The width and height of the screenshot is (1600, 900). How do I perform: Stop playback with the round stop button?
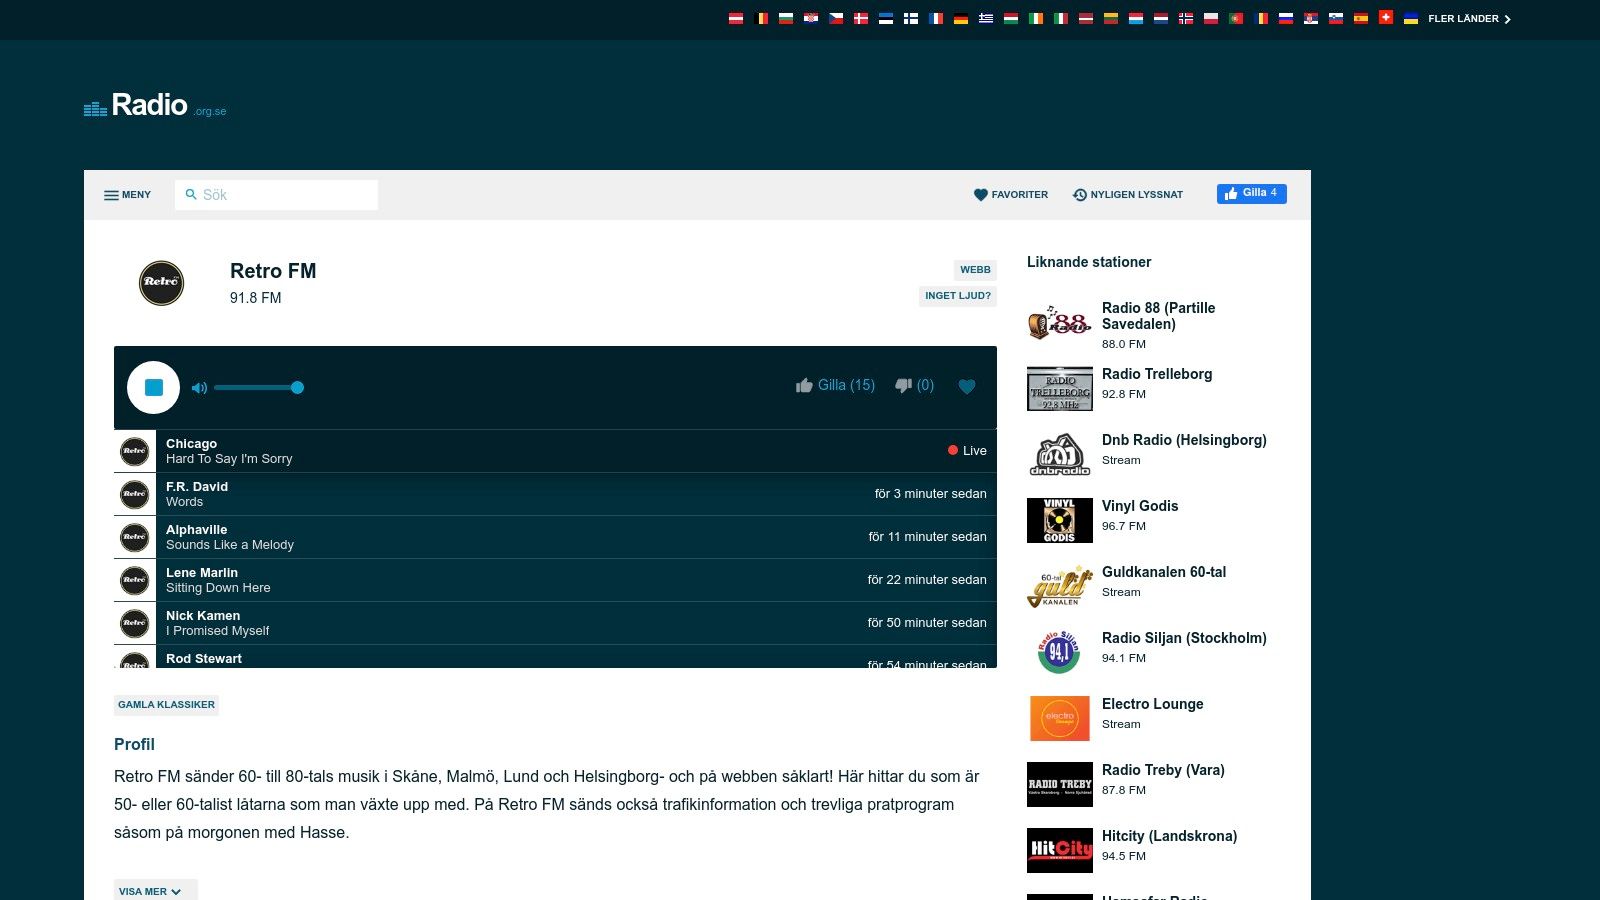pyautogui.click(x=153, y=387)
